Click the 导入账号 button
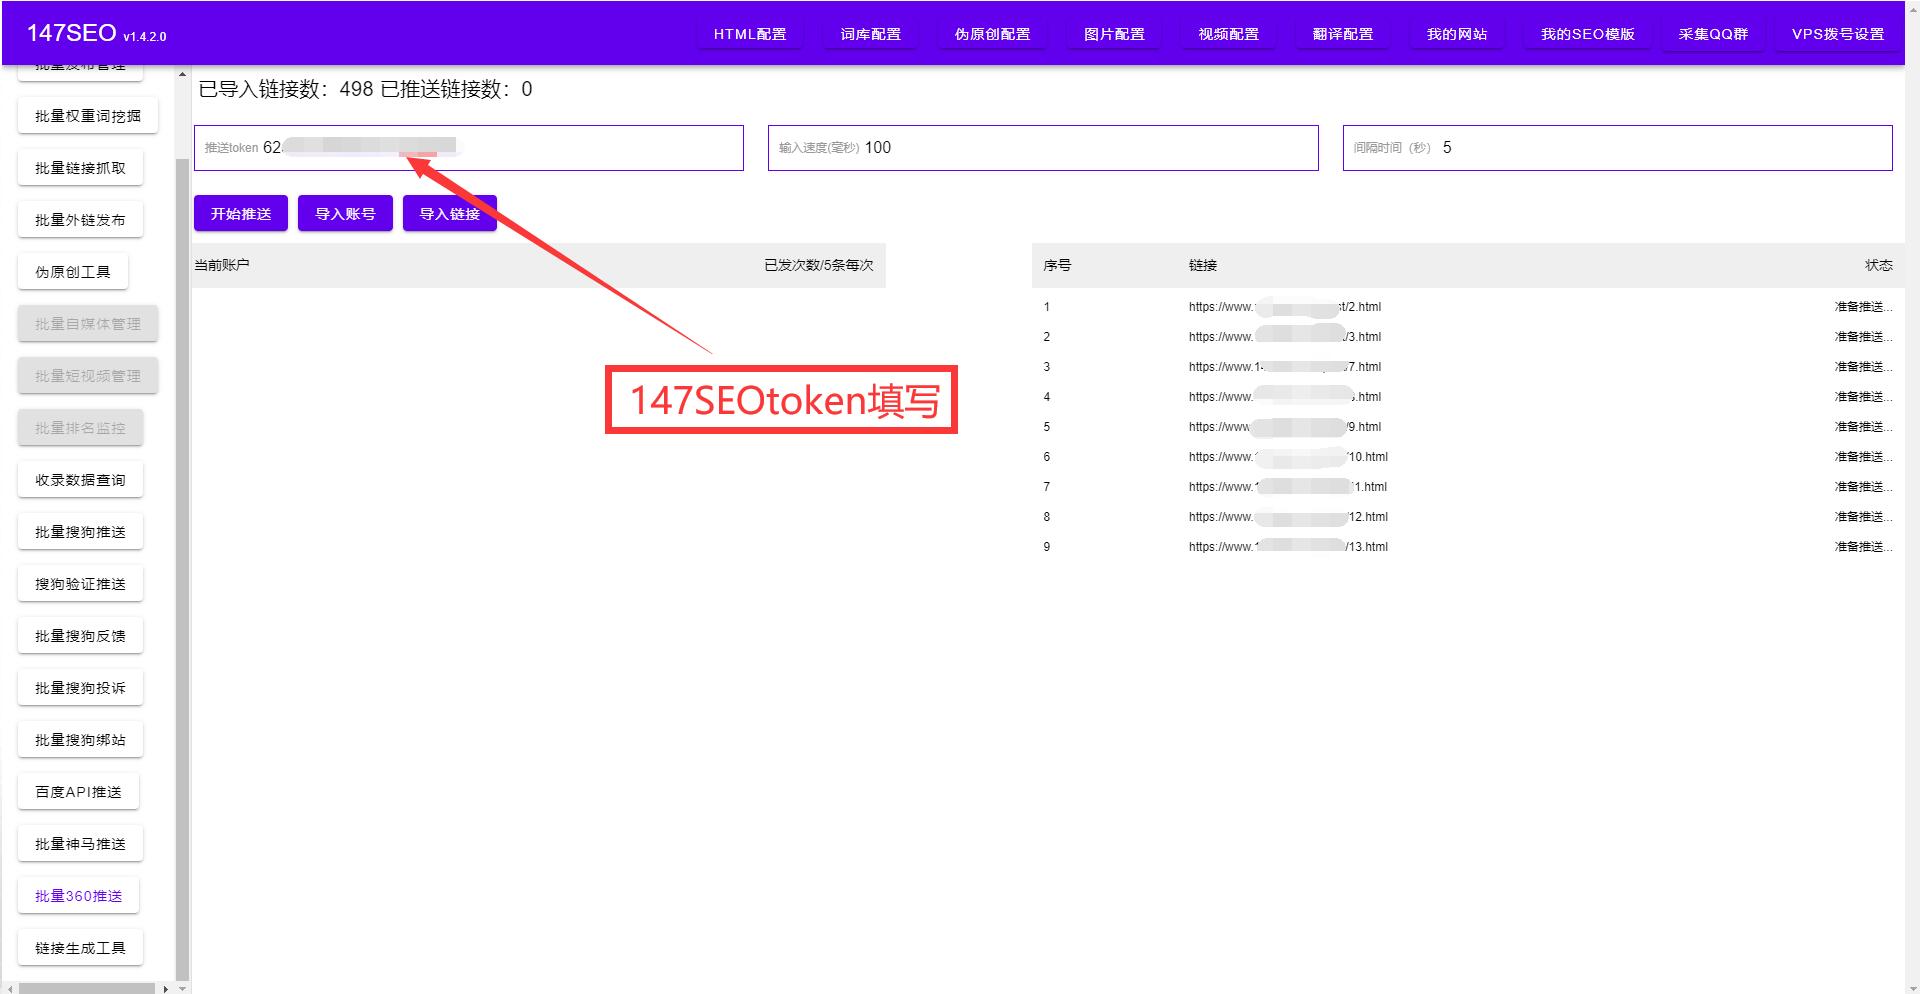Image resolution: width=1920 pixels, height=994 pixels. coord(345,214)
